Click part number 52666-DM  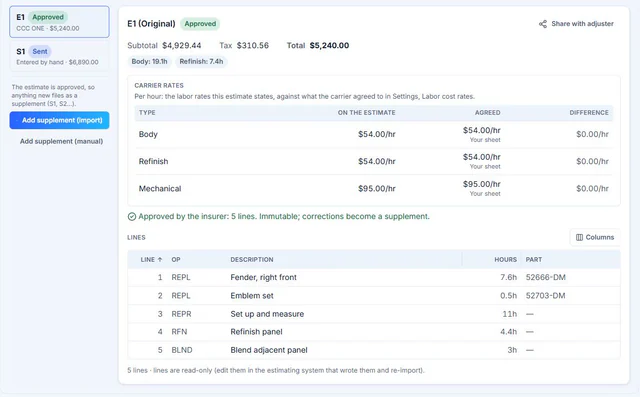(x=546, y=277)
